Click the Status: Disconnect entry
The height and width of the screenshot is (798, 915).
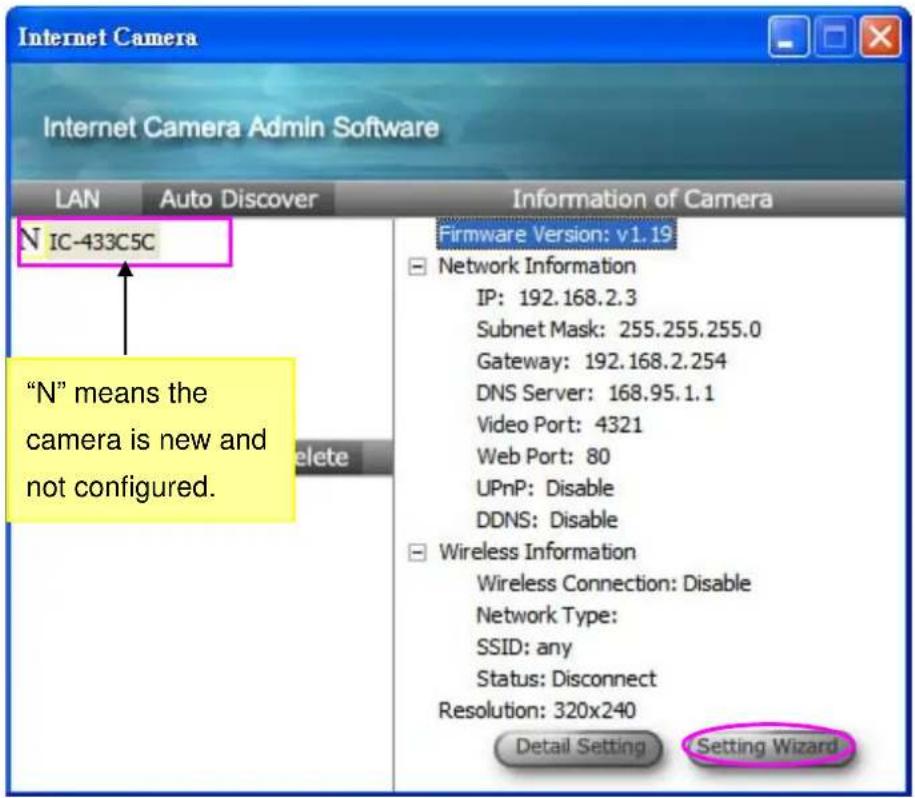tap(566, 679)
